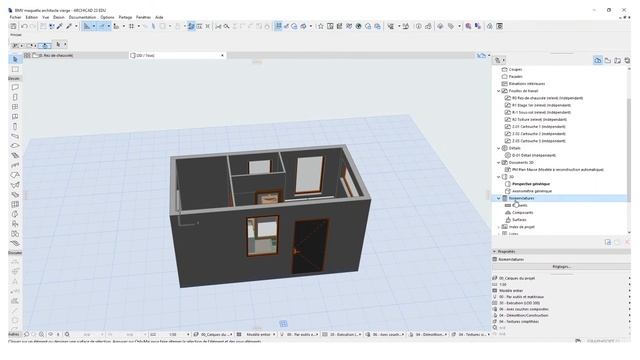Click the favorites star icon in the toolbar
Viewport: 640px width, 360px height.
[x=321, y=26]
